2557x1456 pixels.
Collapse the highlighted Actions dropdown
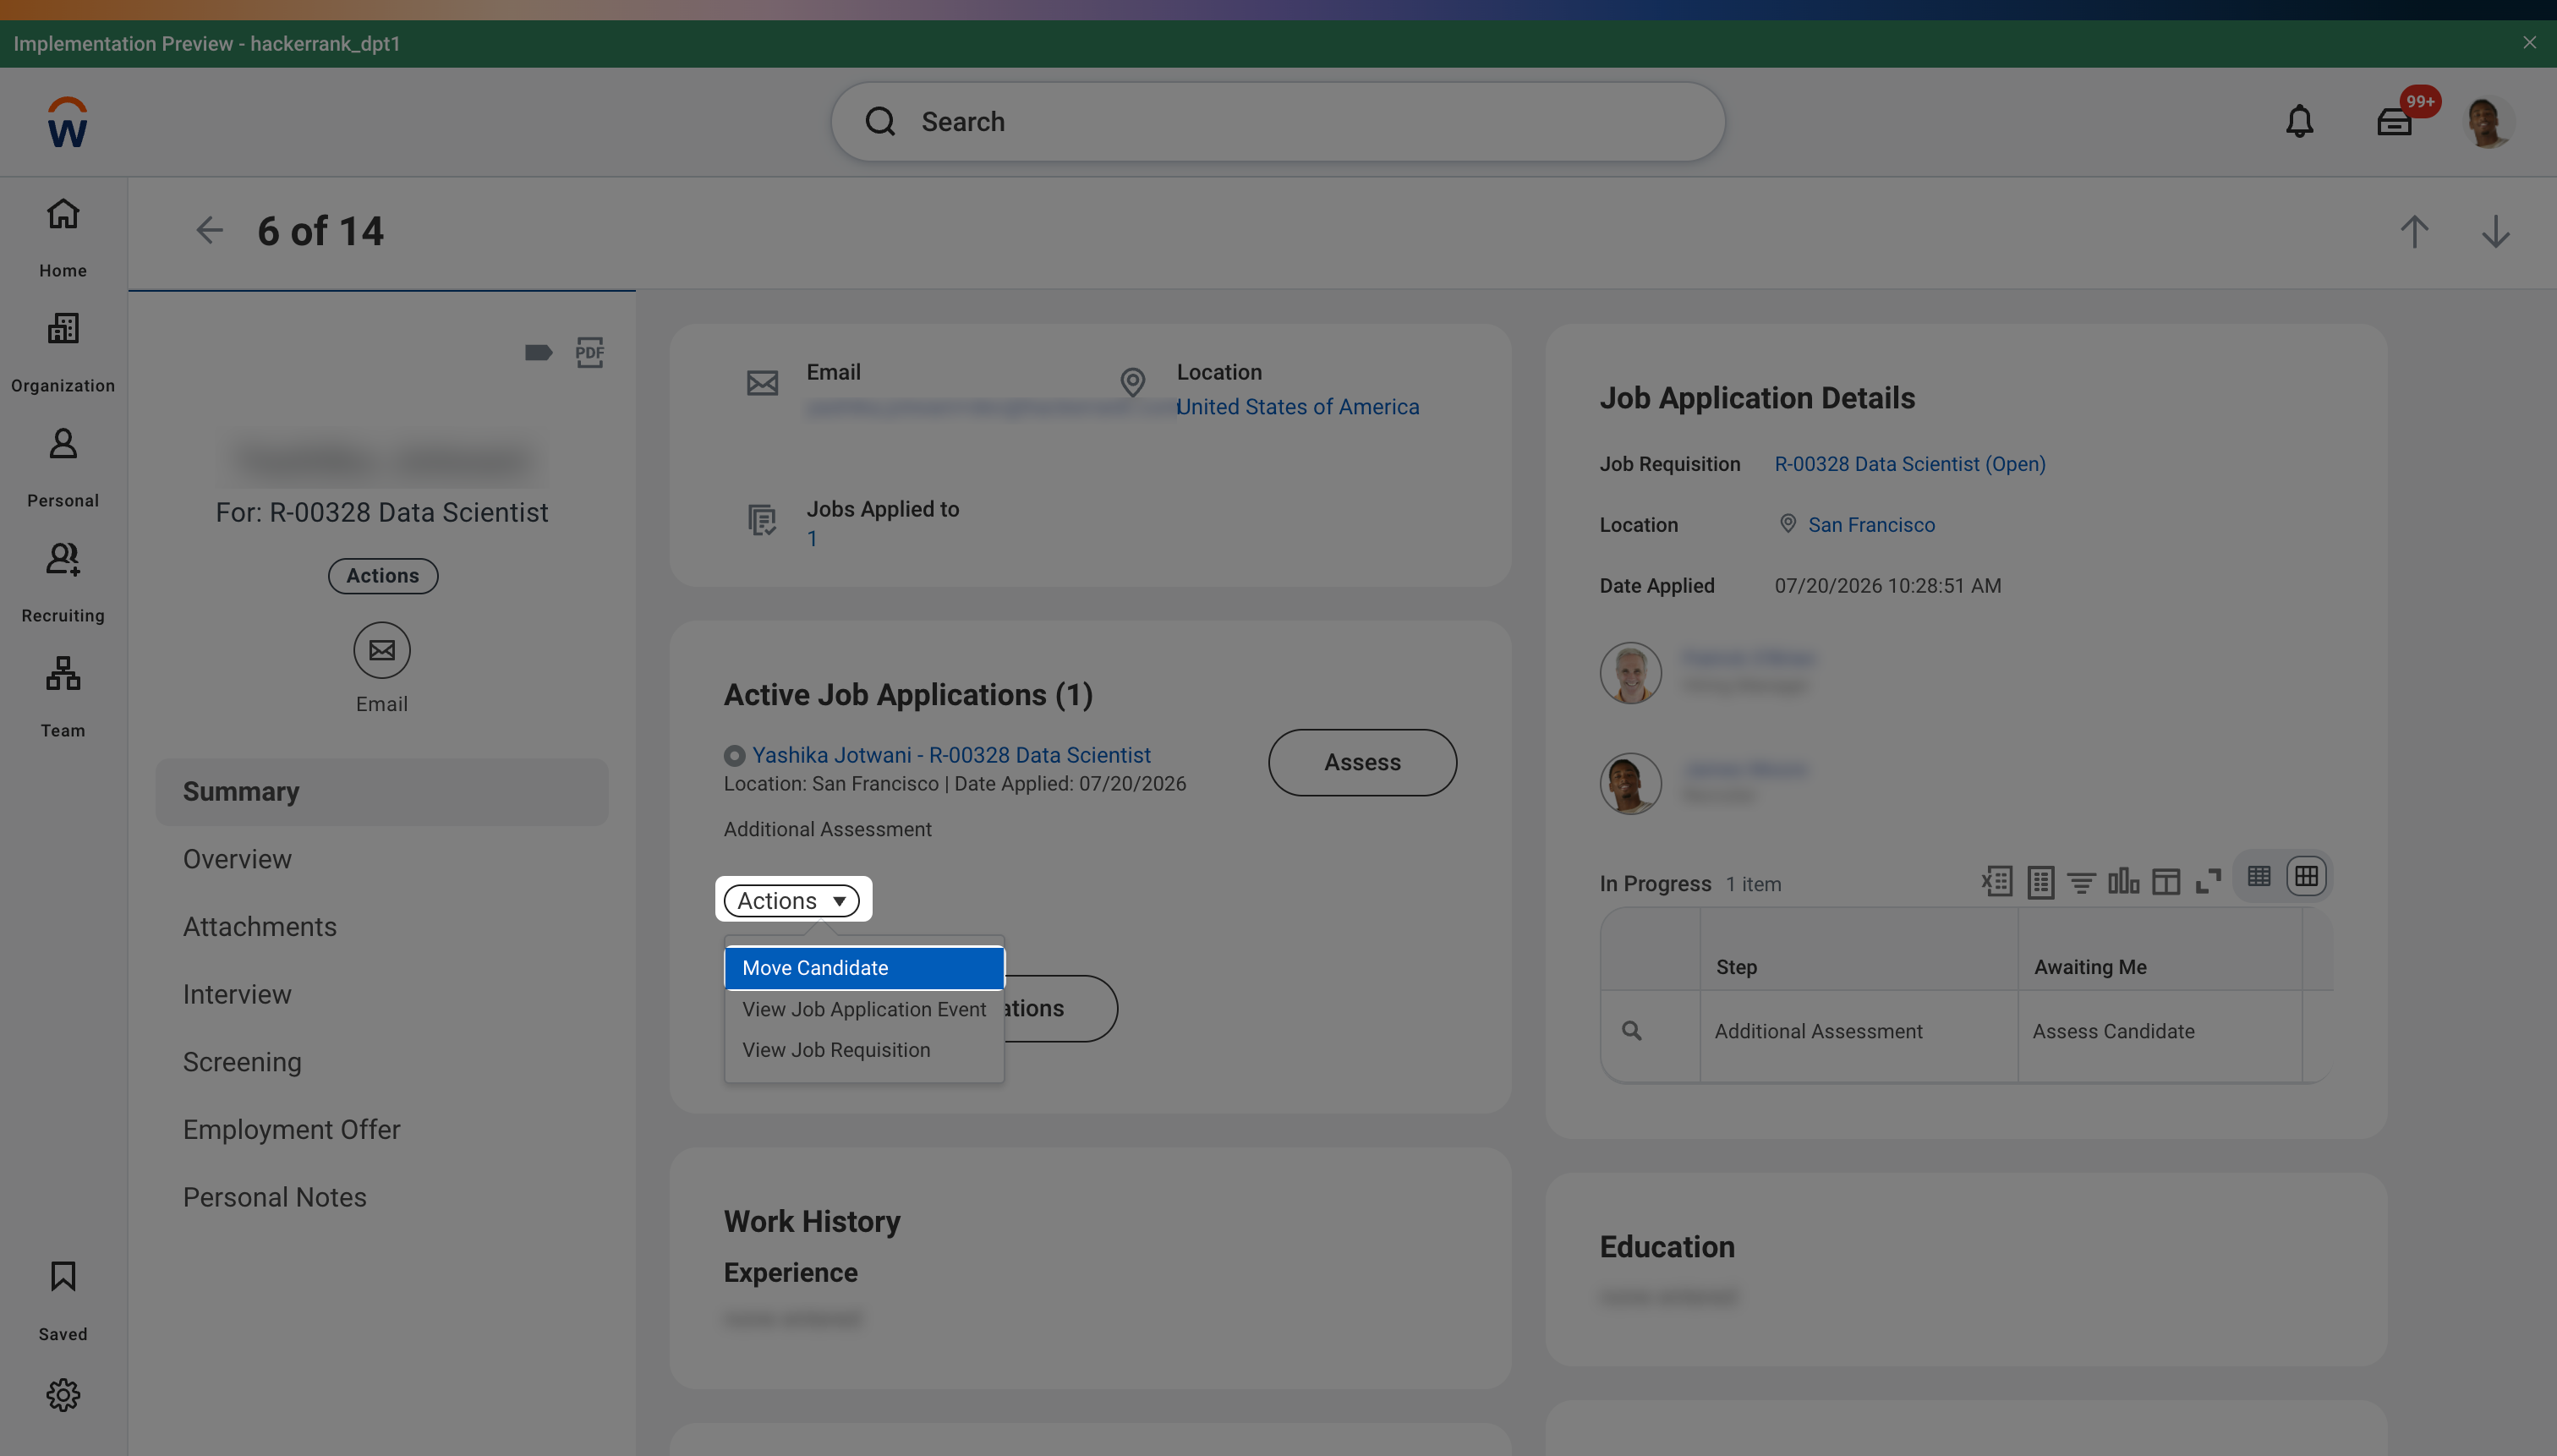tap(791, 901)
